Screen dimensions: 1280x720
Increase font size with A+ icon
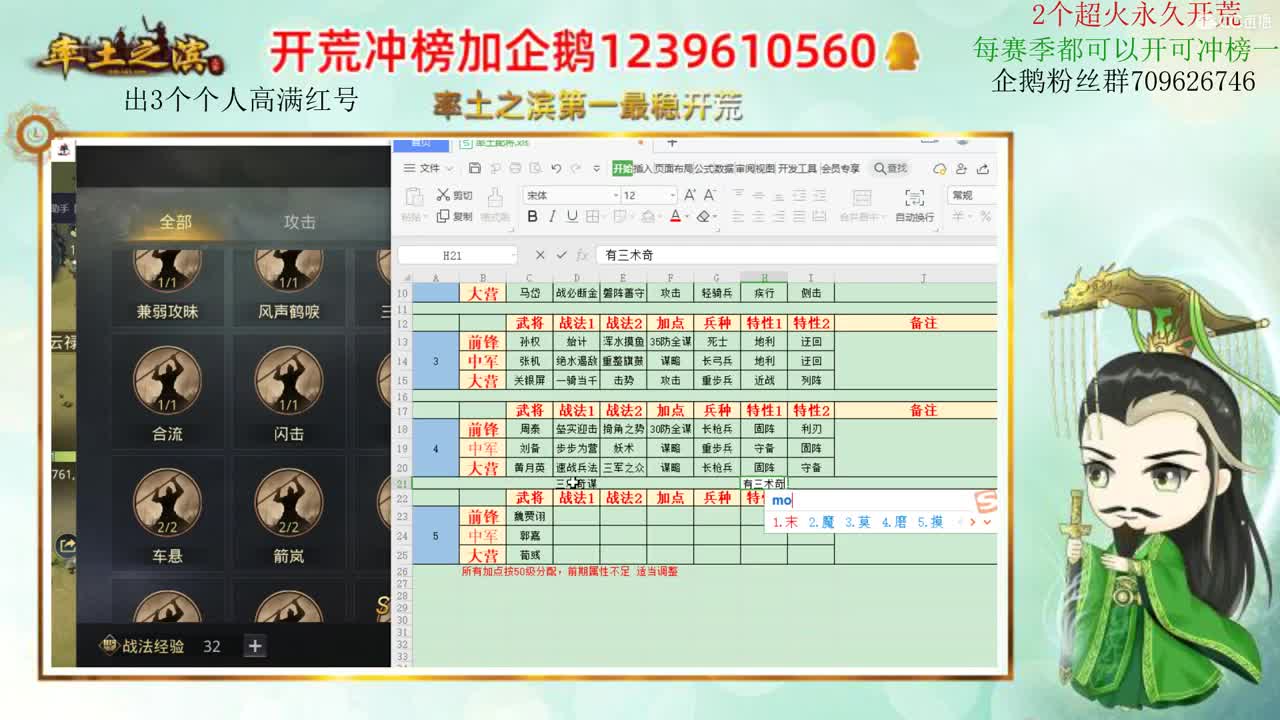pyautogui.click(x=689, y=195)
